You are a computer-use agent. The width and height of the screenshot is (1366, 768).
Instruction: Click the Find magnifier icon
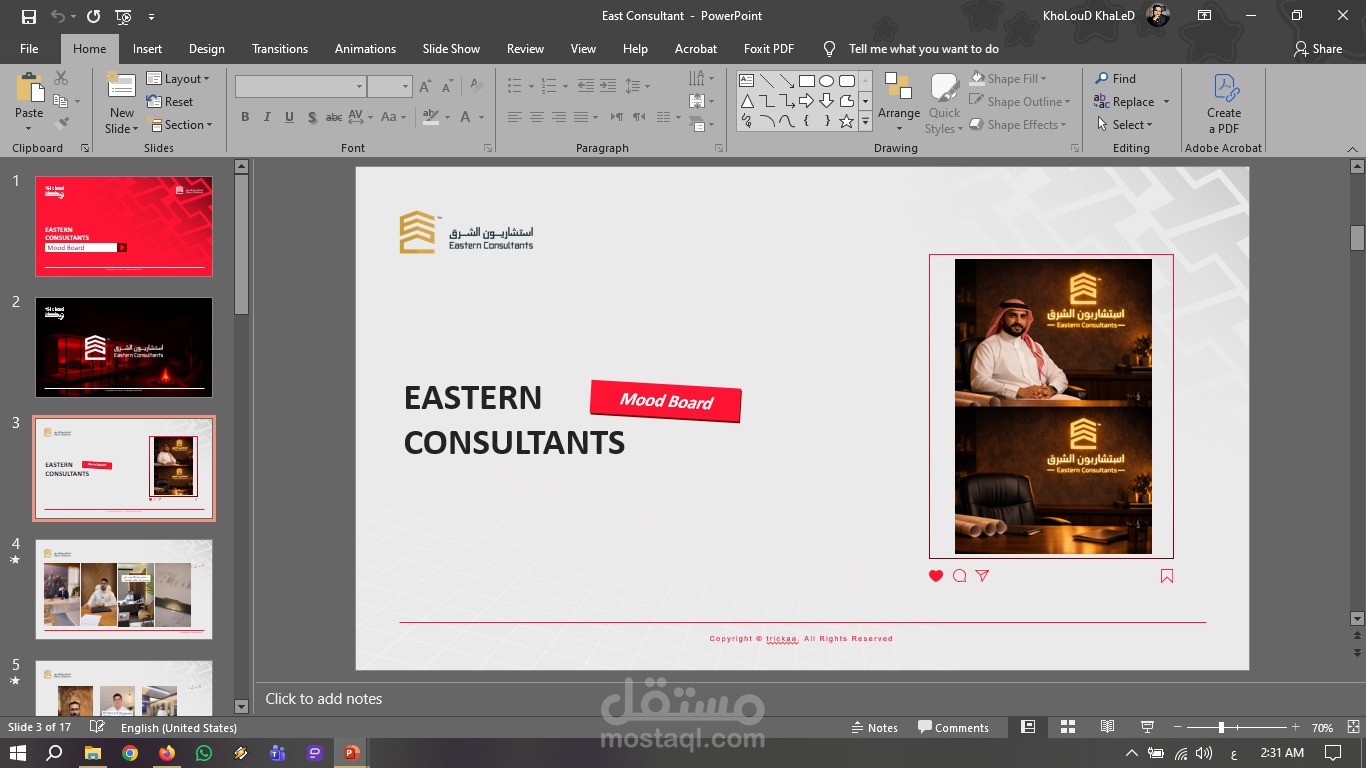1101,78
